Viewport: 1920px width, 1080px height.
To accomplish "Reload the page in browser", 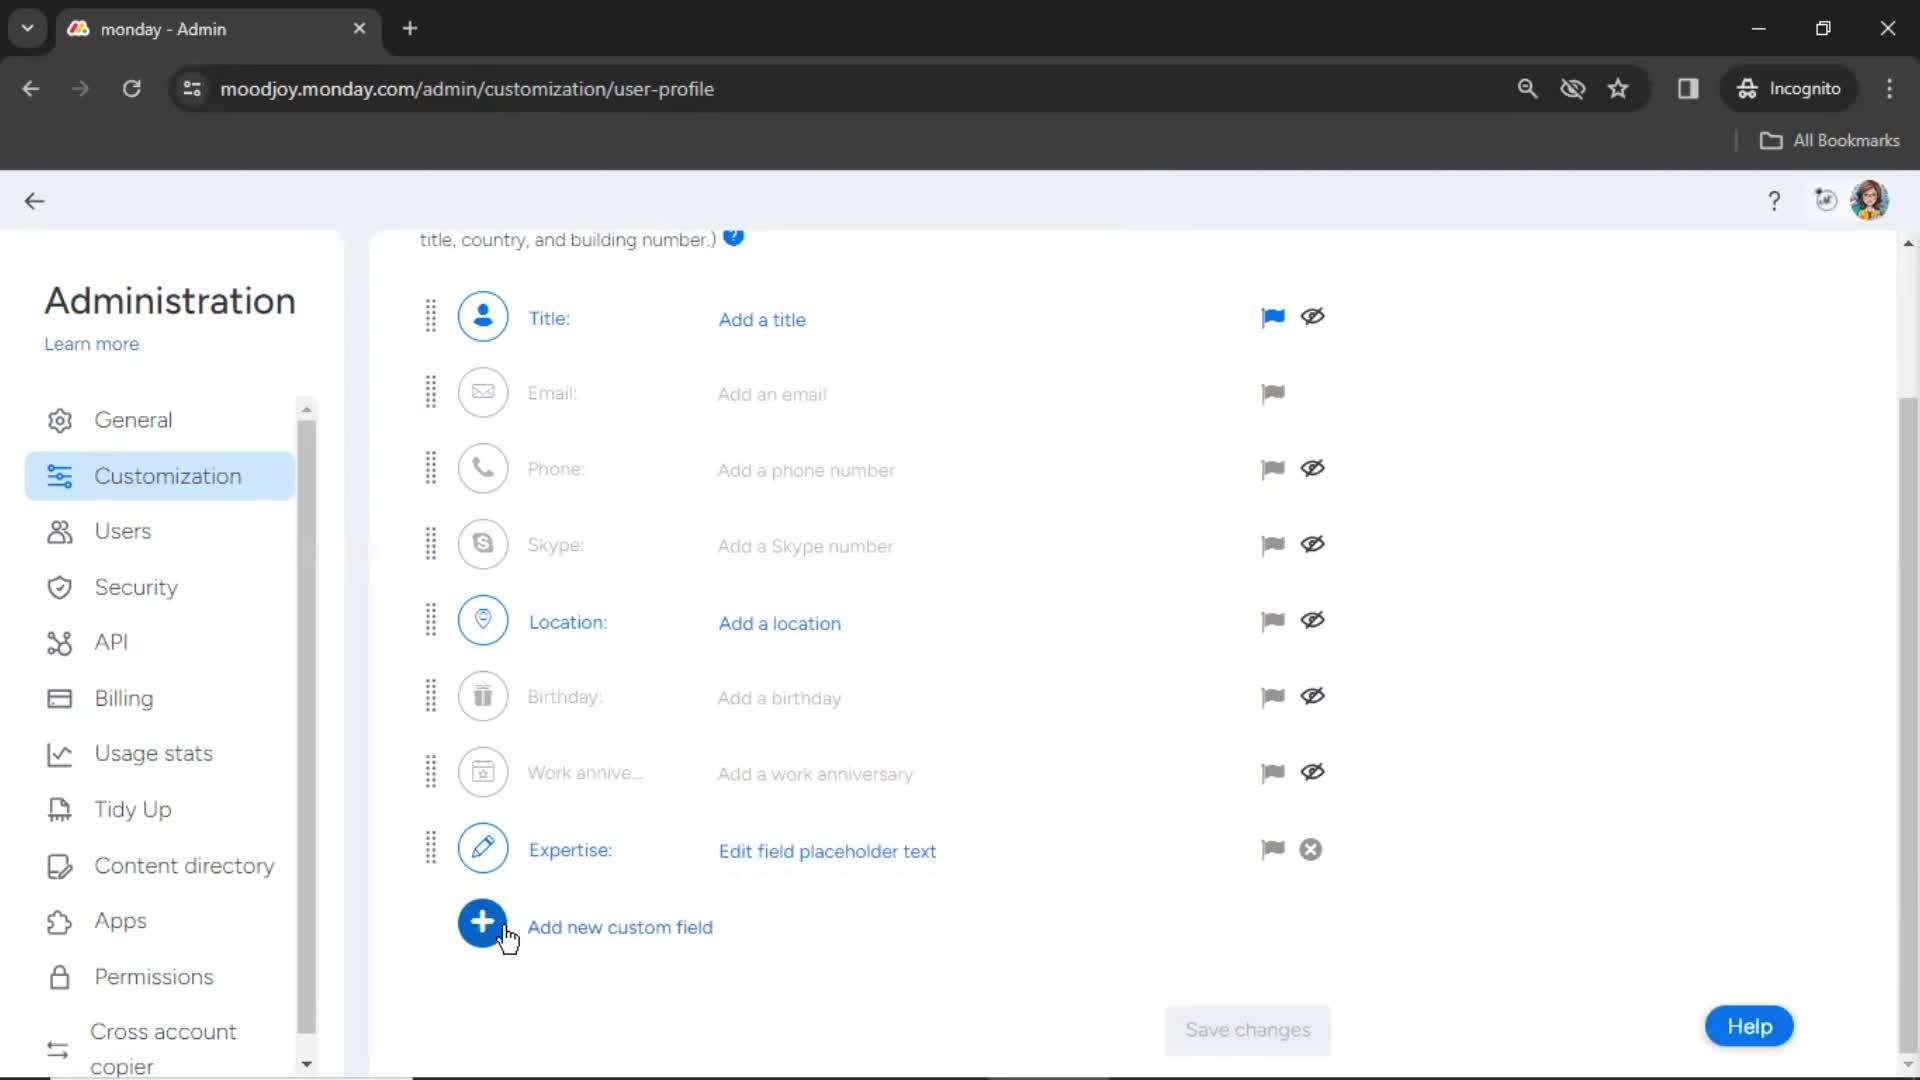I will tap(131, 89).
